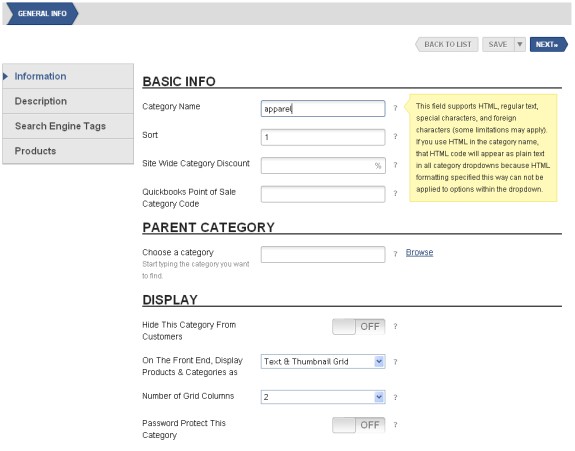Click the General Info step header

click(x=42, y=14)
